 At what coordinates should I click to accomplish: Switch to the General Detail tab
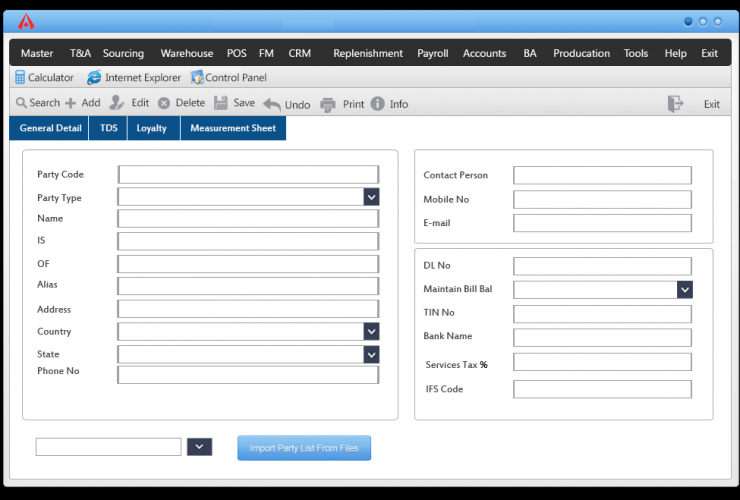tap(49, 128)
